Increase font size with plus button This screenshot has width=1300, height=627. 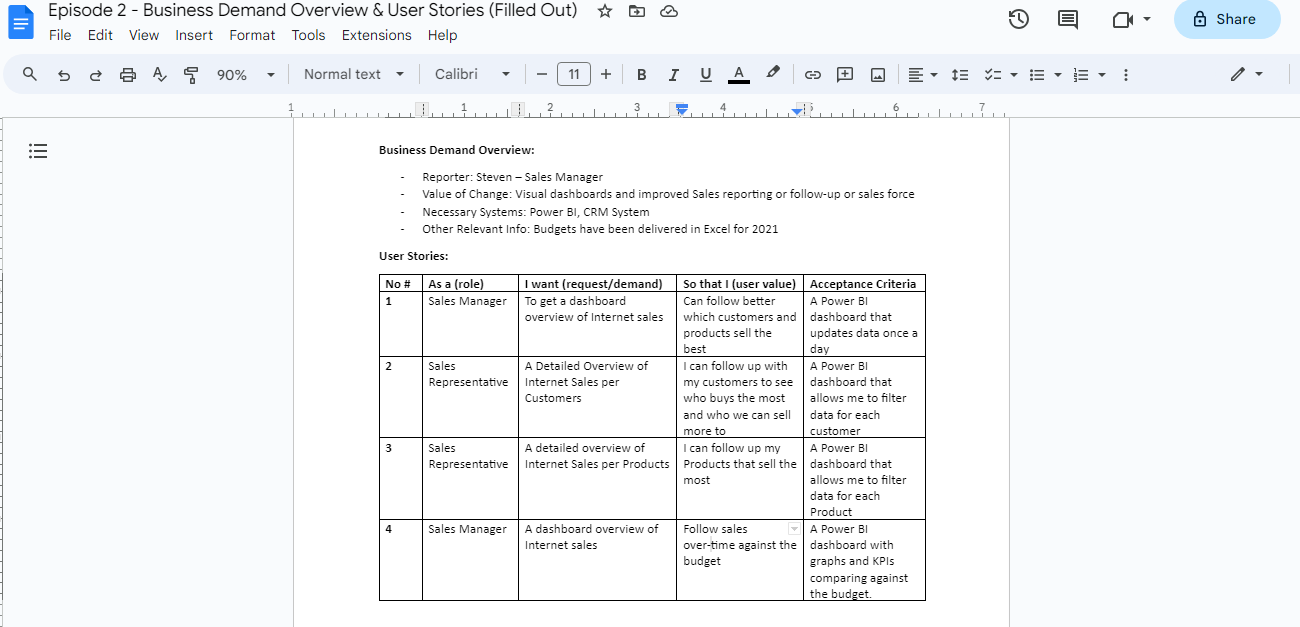pos(605,75)
